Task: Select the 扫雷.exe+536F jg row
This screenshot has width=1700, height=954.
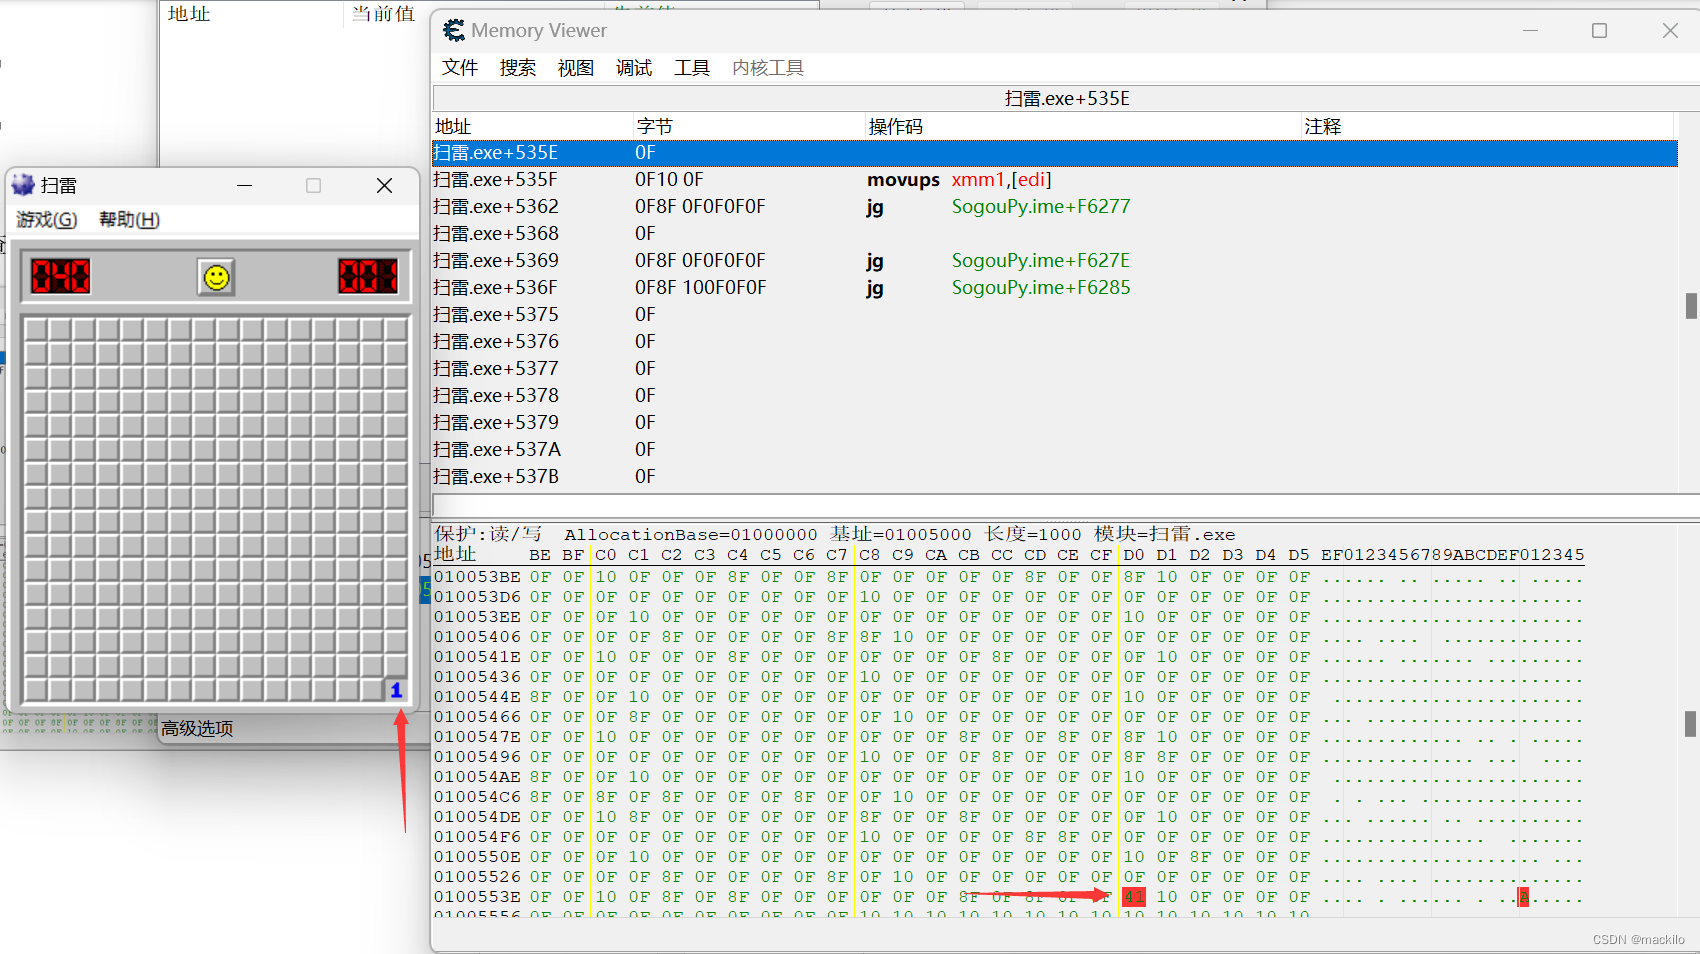Action: pos(1055,288)
